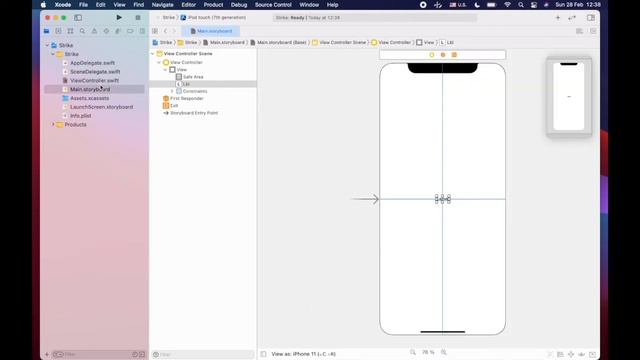Click the Exit dock icon above canvas
The image size is (640, 360).
pyautogui.click(x=454, y=55)
